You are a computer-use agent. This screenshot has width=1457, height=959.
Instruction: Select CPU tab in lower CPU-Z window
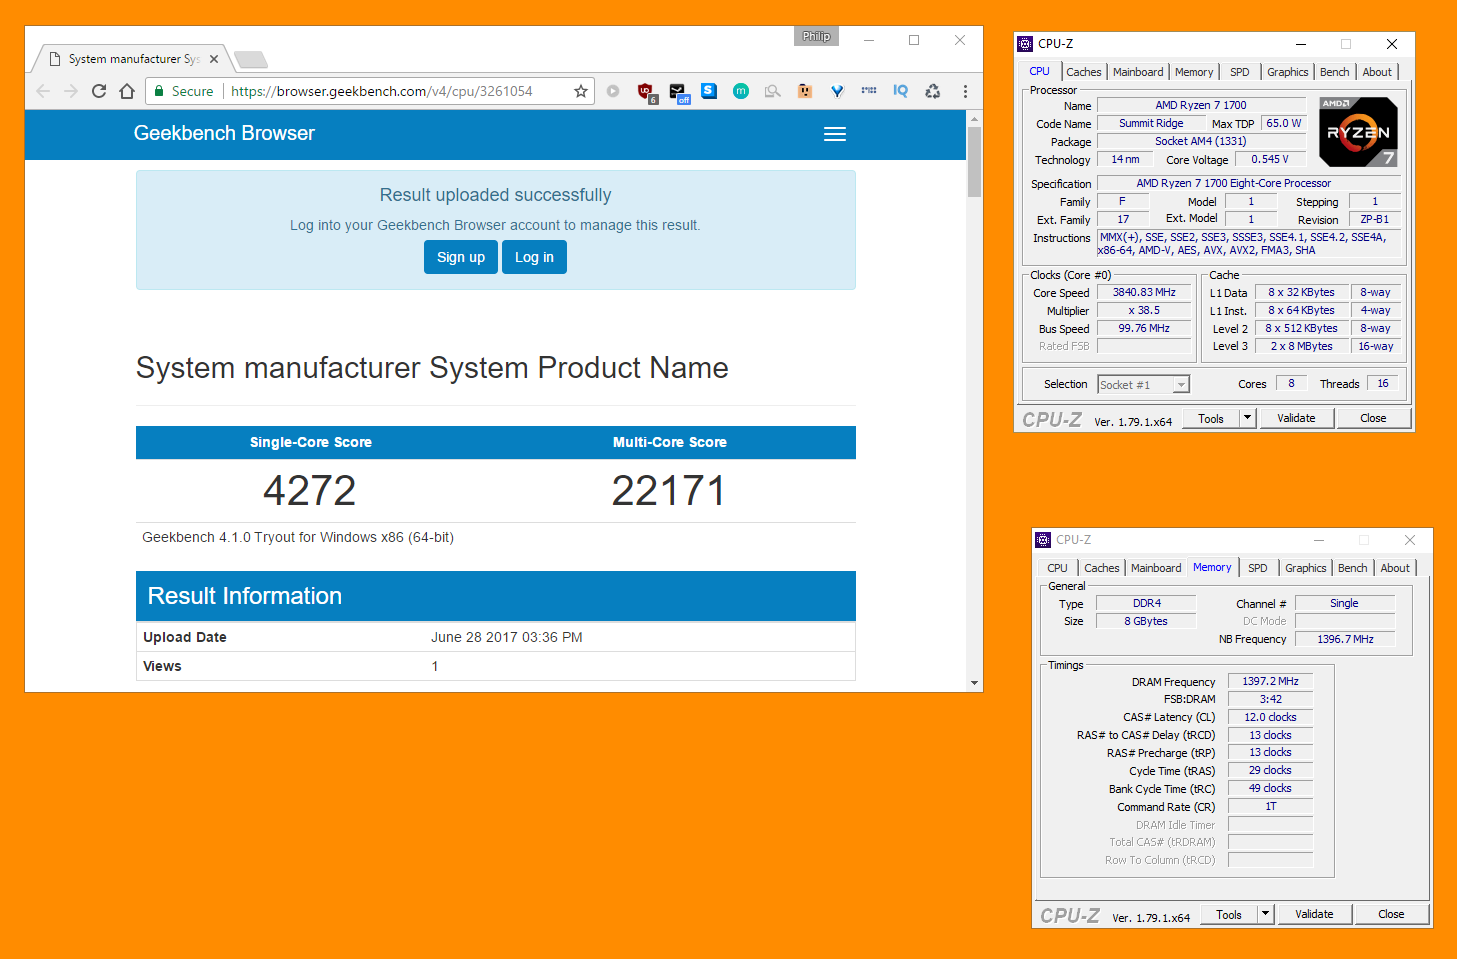coord(1058,568)
